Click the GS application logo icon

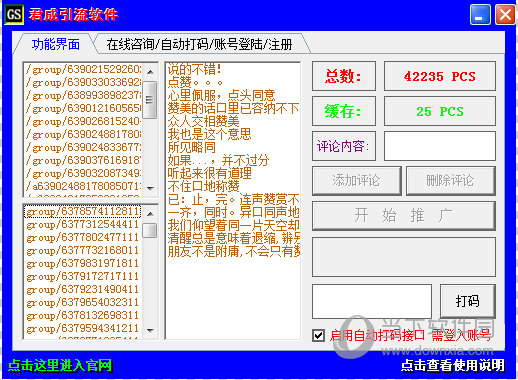coord(14,15)
